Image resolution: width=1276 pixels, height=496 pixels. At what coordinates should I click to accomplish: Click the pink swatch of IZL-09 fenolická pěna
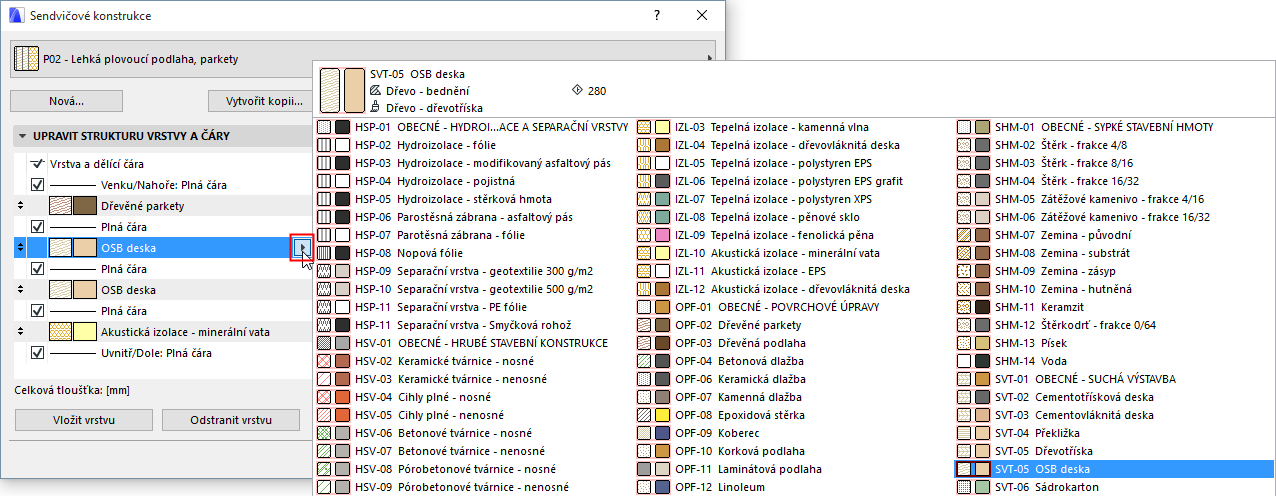click(x=662, y=235)
